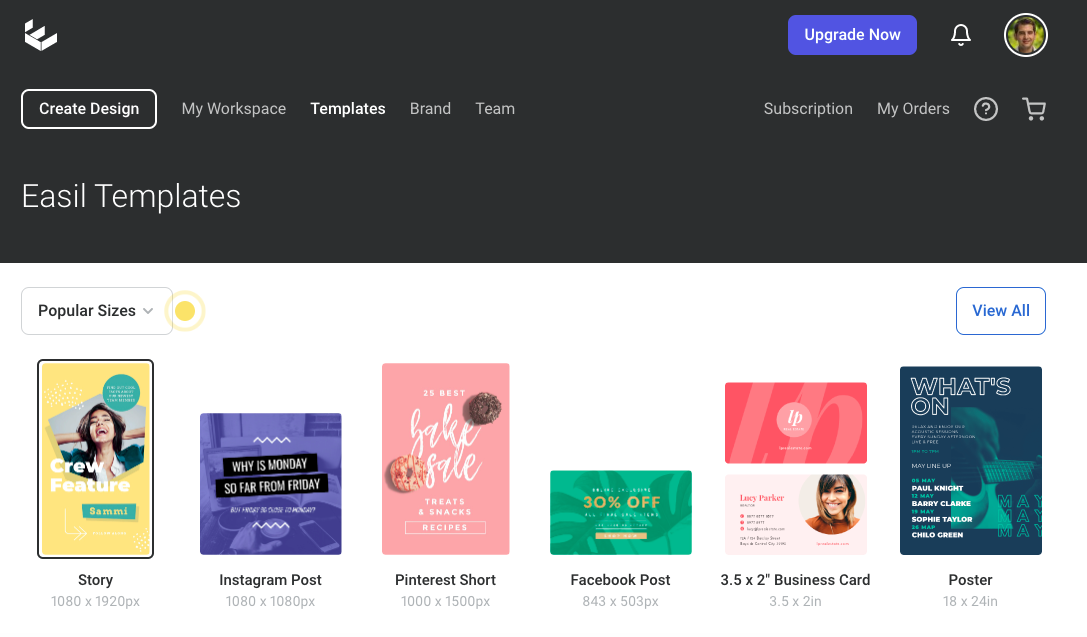Click the Create Design button
The width and height of the screenshot is (1087, 637).
tap(89, 109)
